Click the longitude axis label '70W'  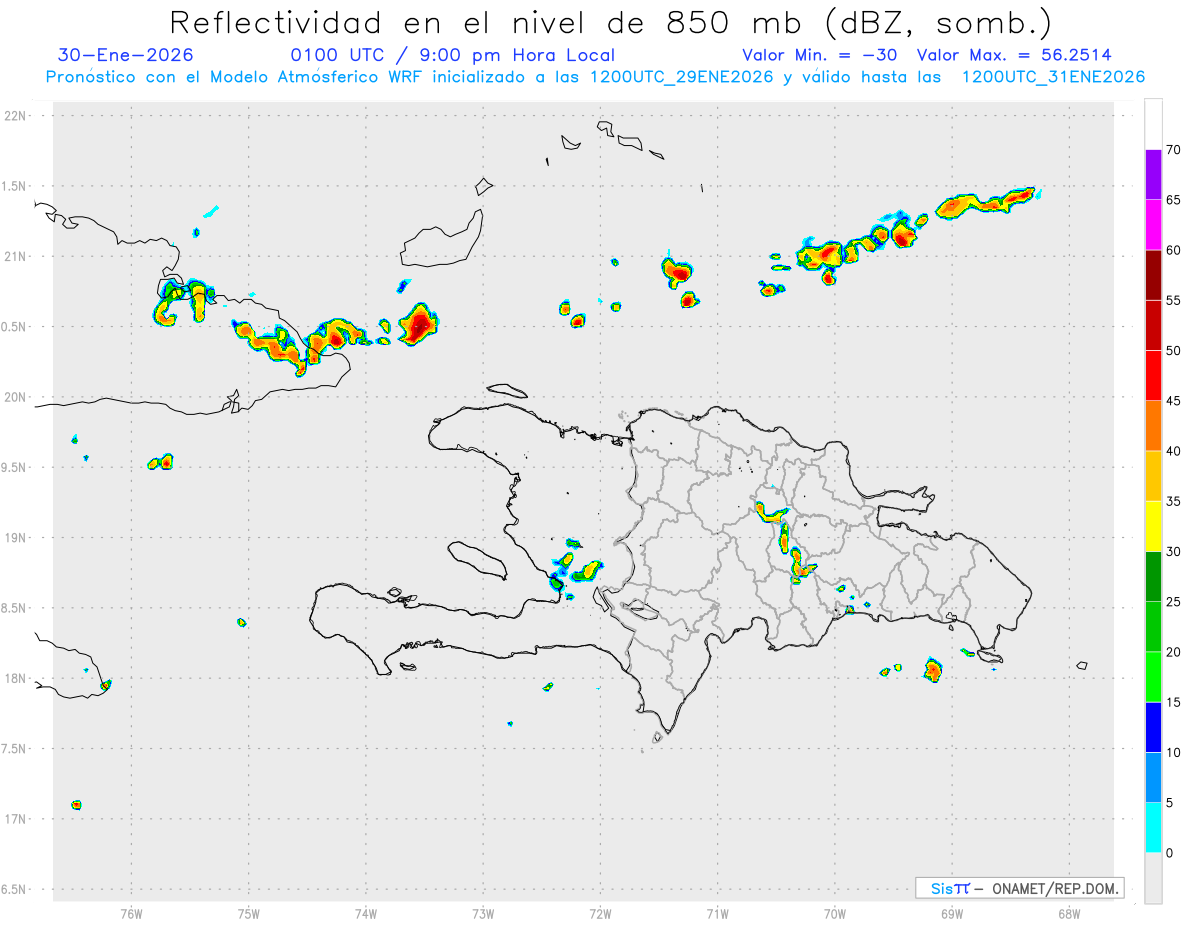[835, 914]
